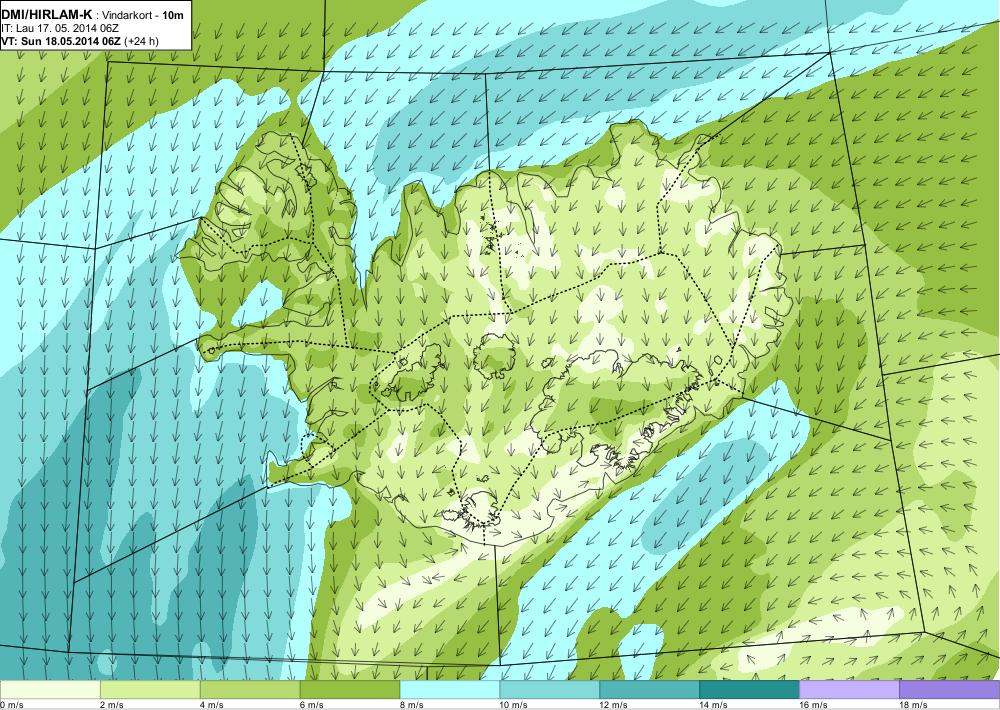Click the '12 m/s' legend label
Screen dimensions: 1000x710
[614, 705]
